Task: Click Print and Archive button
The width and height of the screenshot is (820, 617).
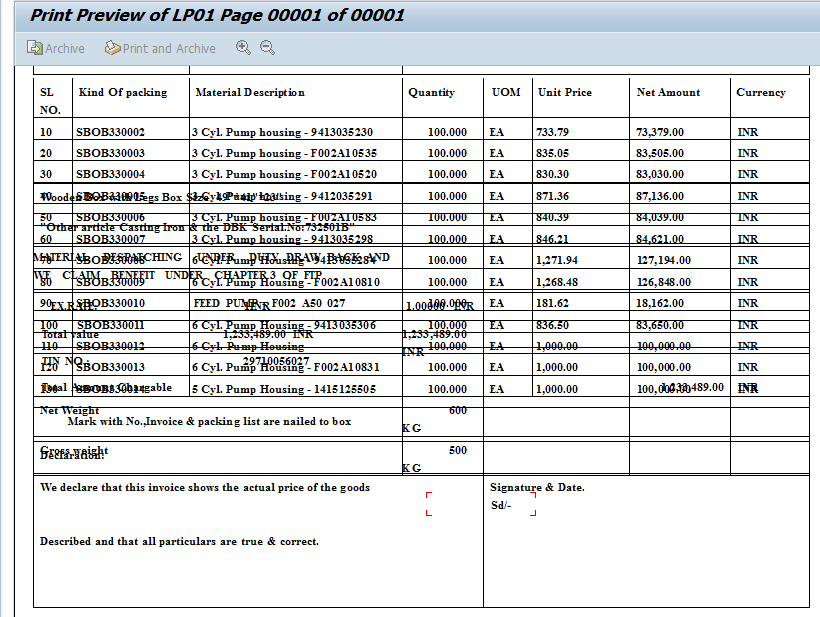Action: [160, 48]
